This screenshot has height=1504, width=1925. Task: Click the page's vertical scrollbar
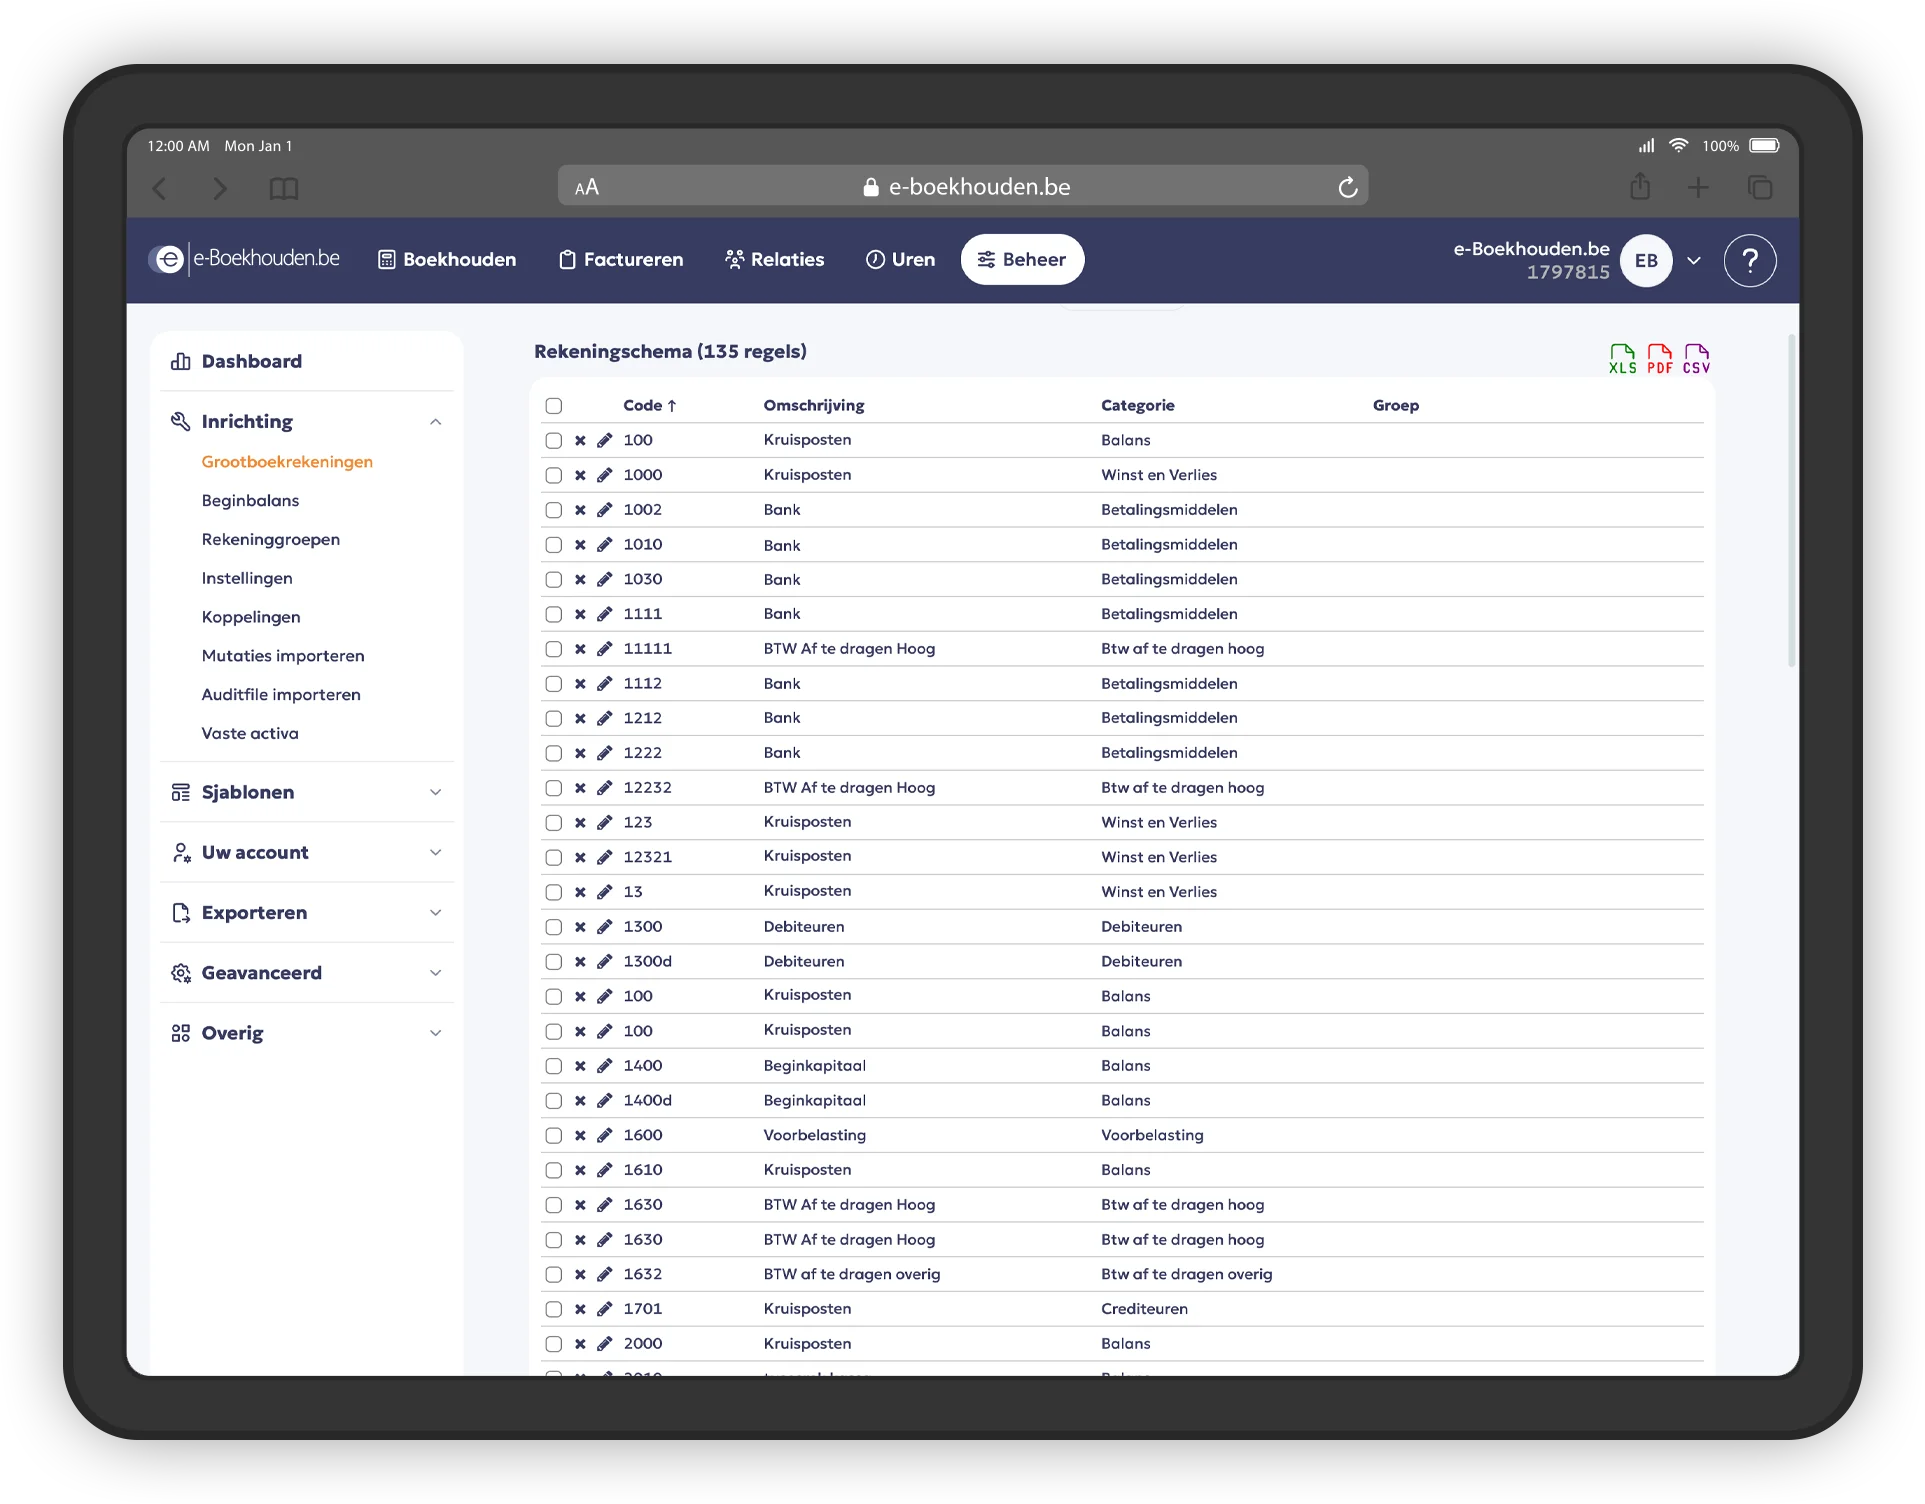click(1791, 500)
